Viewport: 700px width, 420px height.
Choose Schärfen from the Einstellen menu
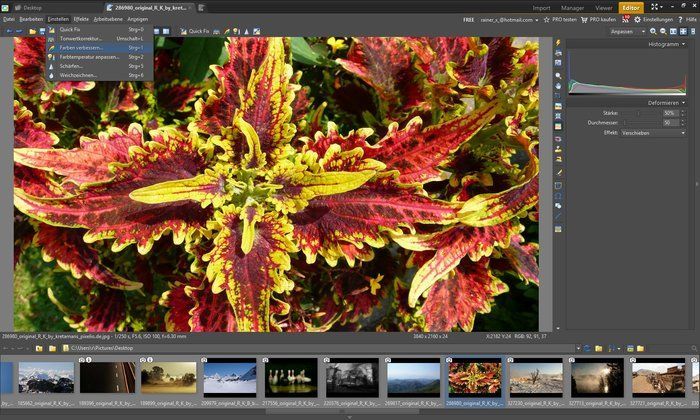[100, 66]
